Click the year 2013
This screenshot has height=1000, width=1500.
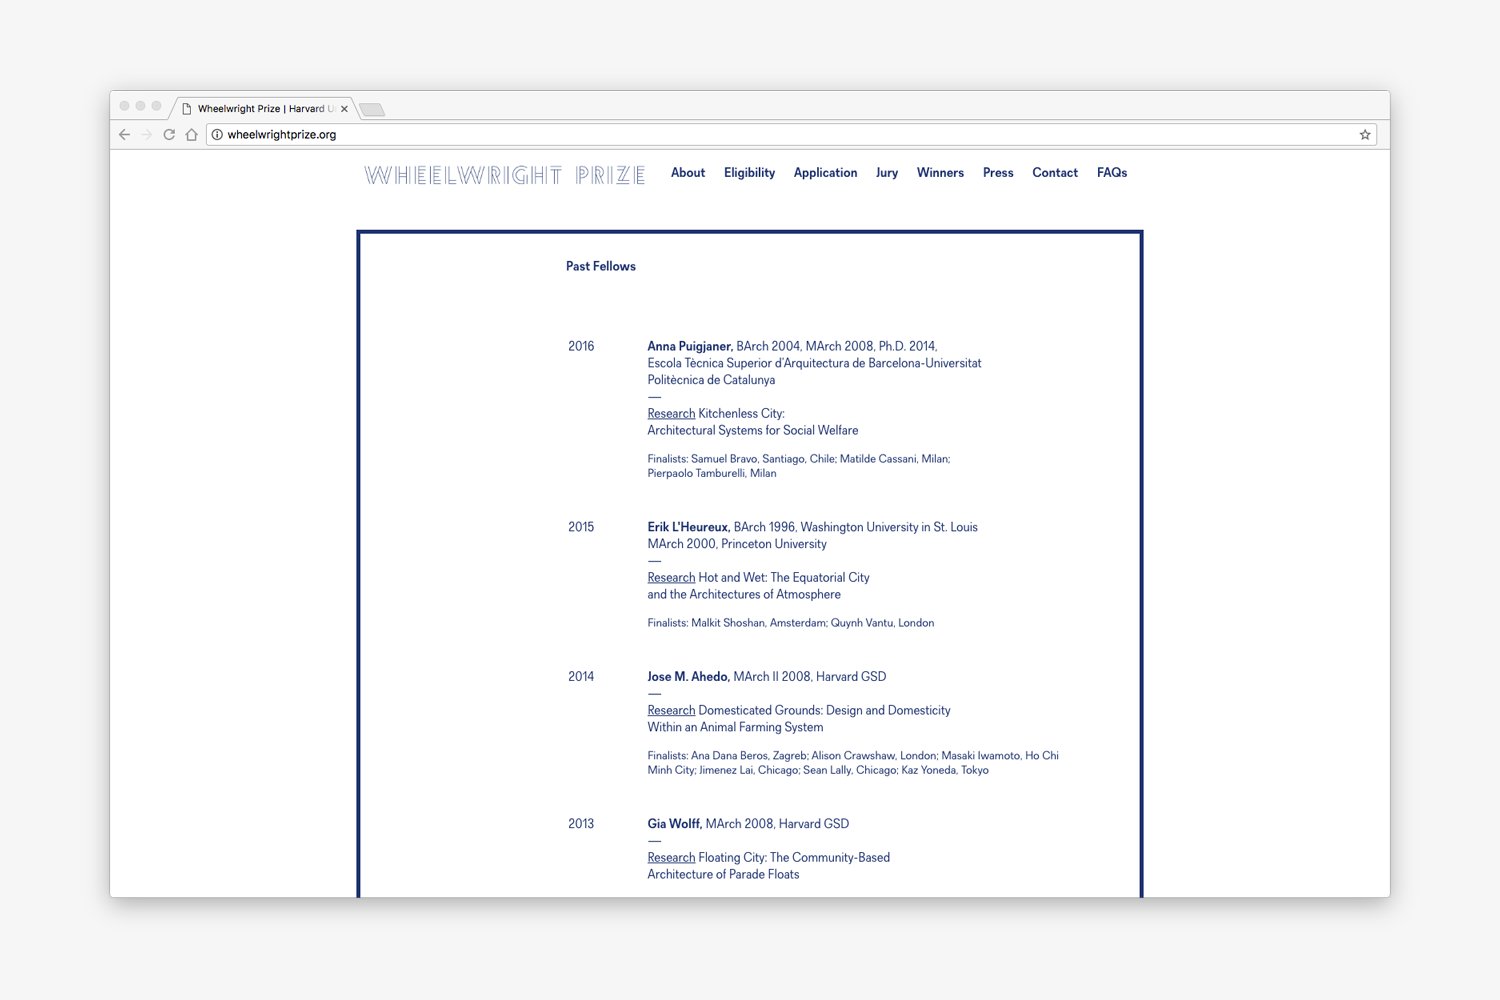(581, 824)
